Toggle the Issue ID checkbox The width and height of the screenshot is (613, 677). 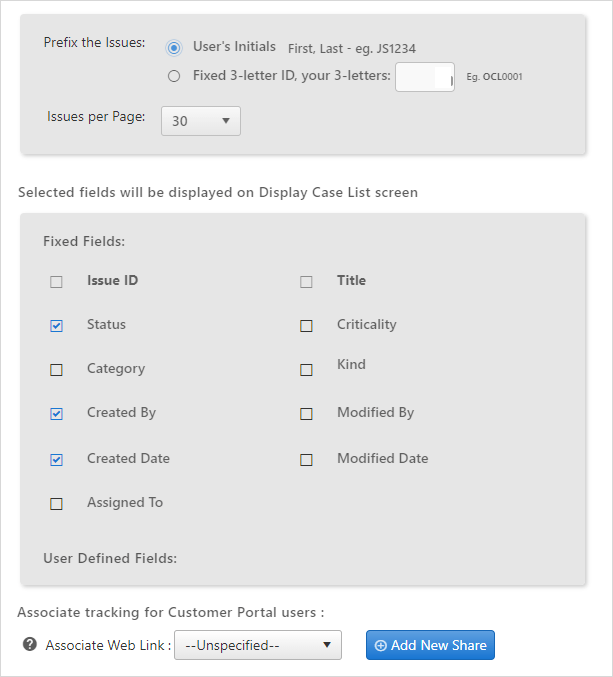click(x=57, y=282)
